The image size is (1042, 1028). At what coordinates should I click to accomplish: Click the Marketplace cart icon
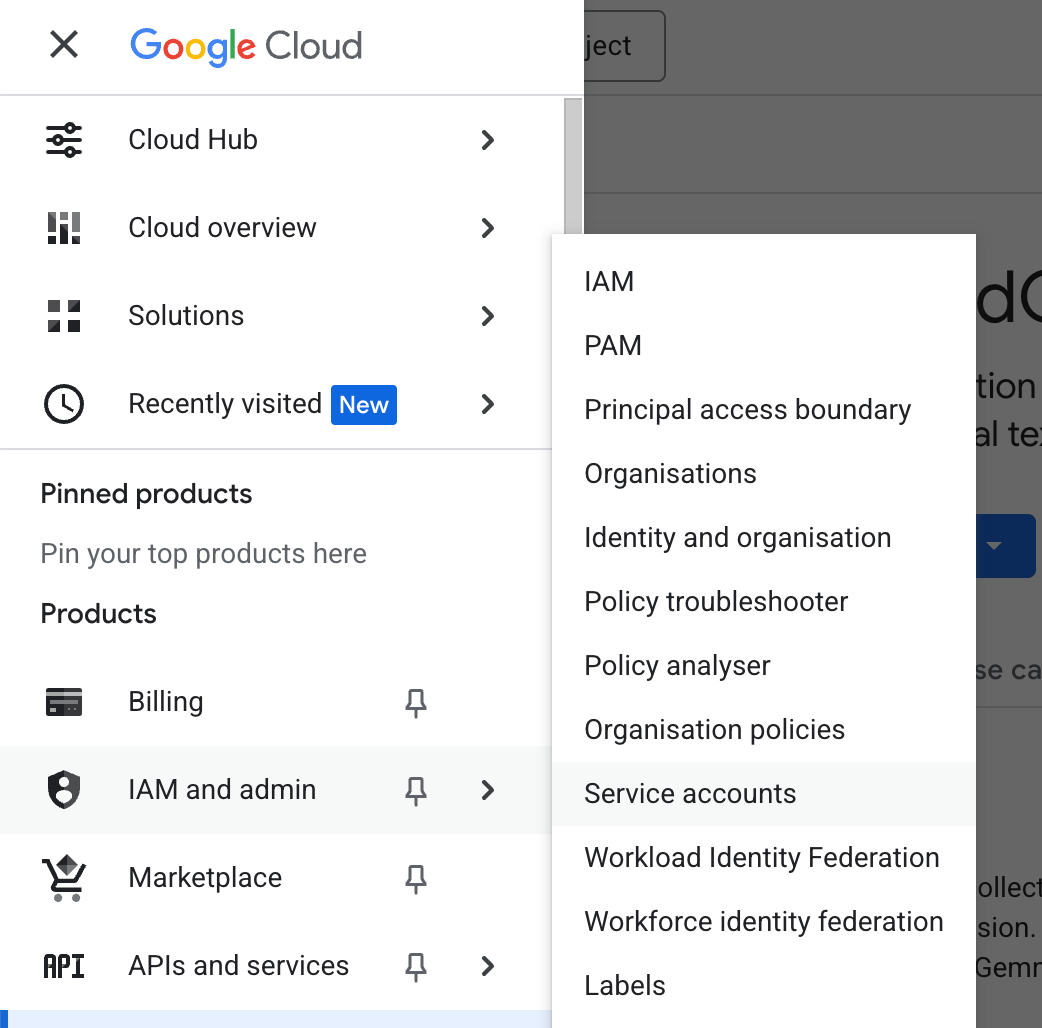tap(64, 878)
